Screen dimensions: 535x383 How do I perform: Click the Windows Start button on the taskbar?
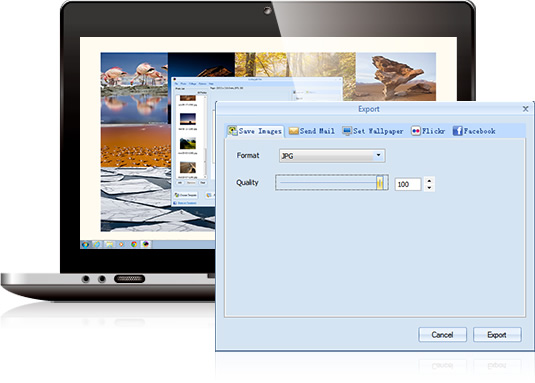click(85, 244)
